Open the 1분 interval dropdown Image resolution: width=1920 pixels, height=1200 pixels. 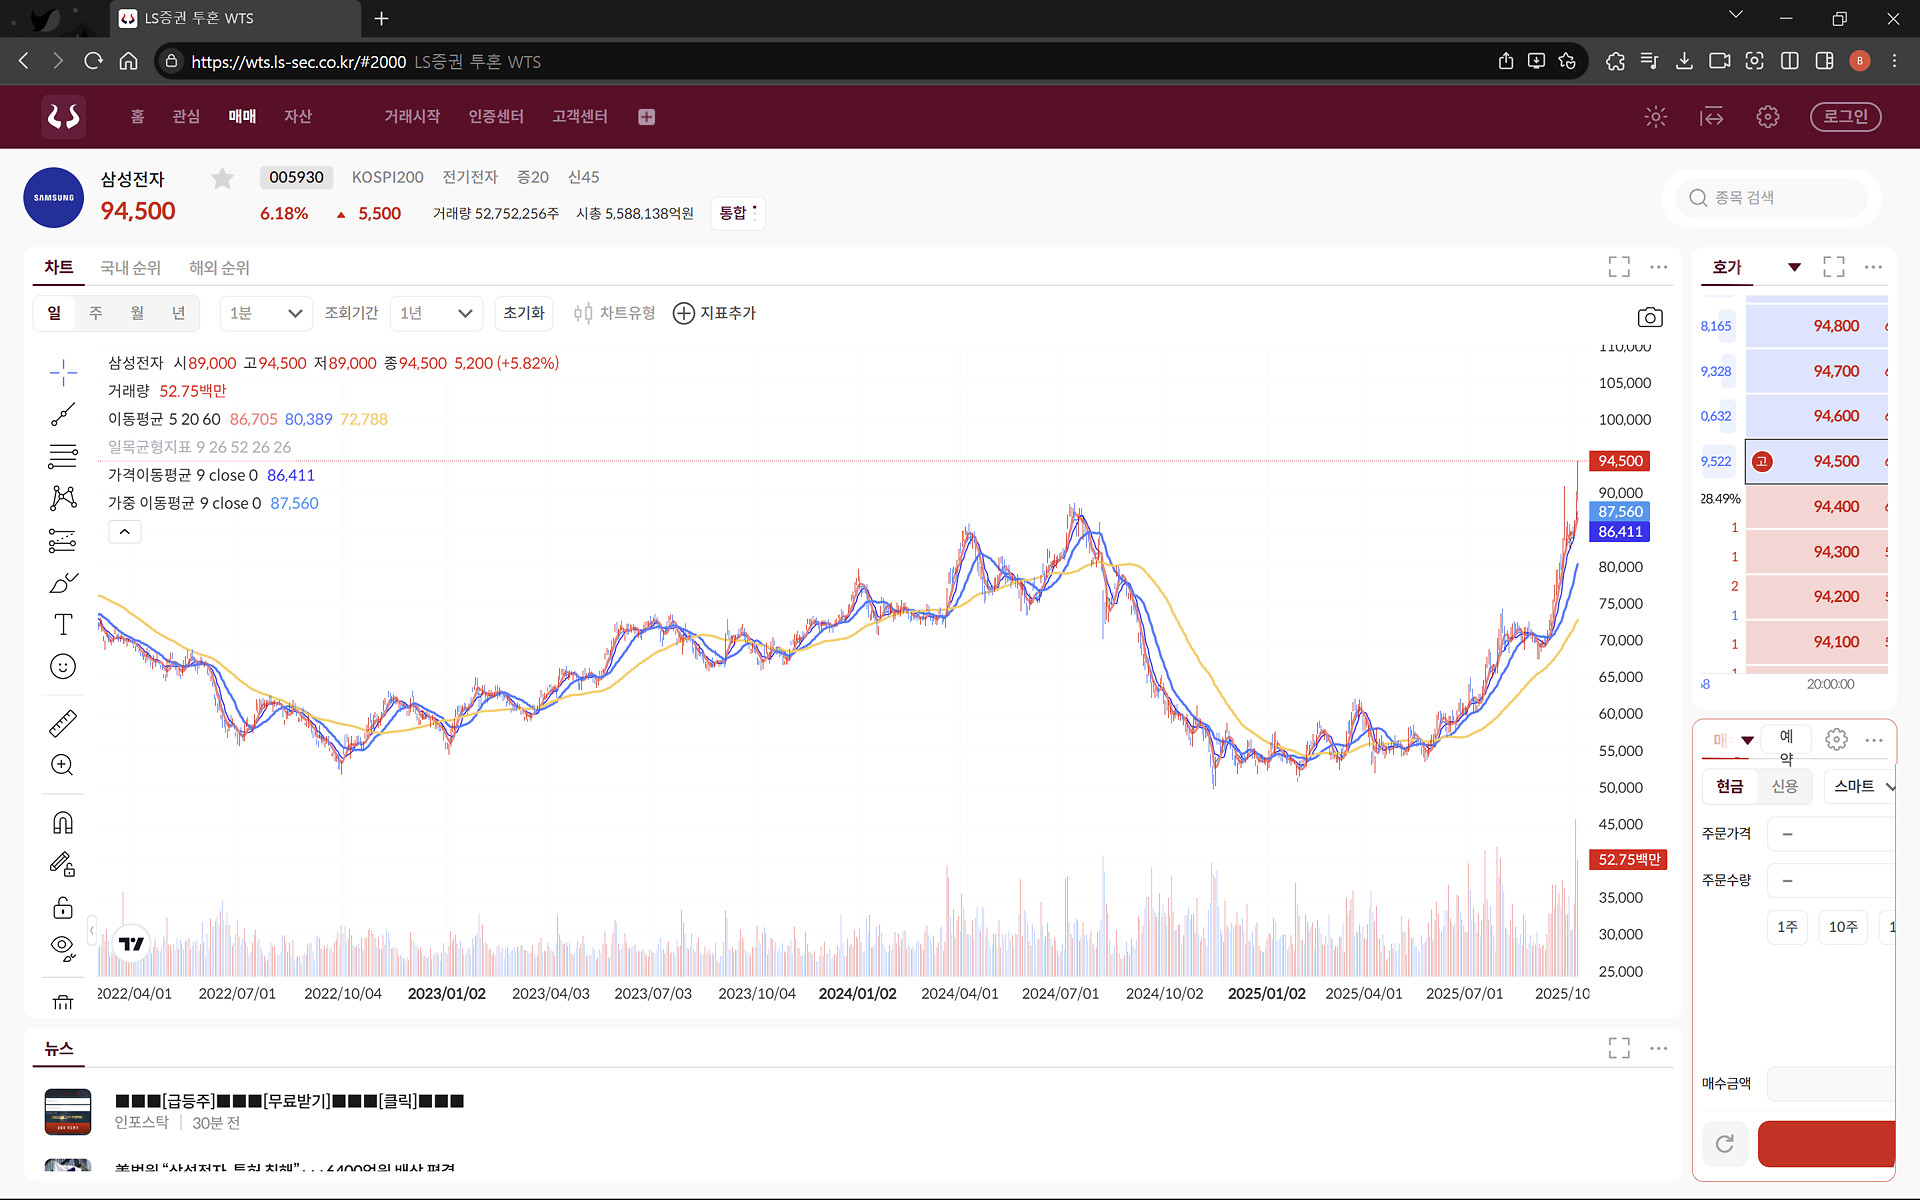pos(266,313)
